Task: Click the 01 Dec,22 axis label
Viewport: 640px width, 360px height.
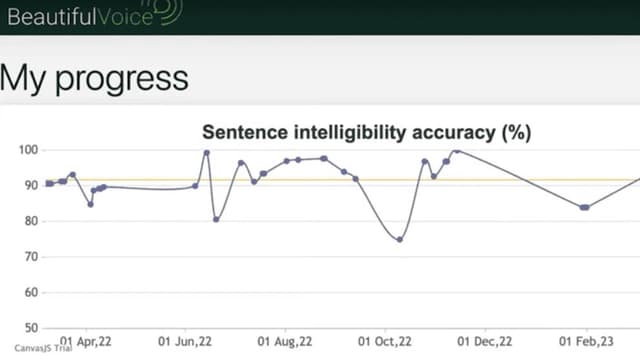Action: pos(484,341)
